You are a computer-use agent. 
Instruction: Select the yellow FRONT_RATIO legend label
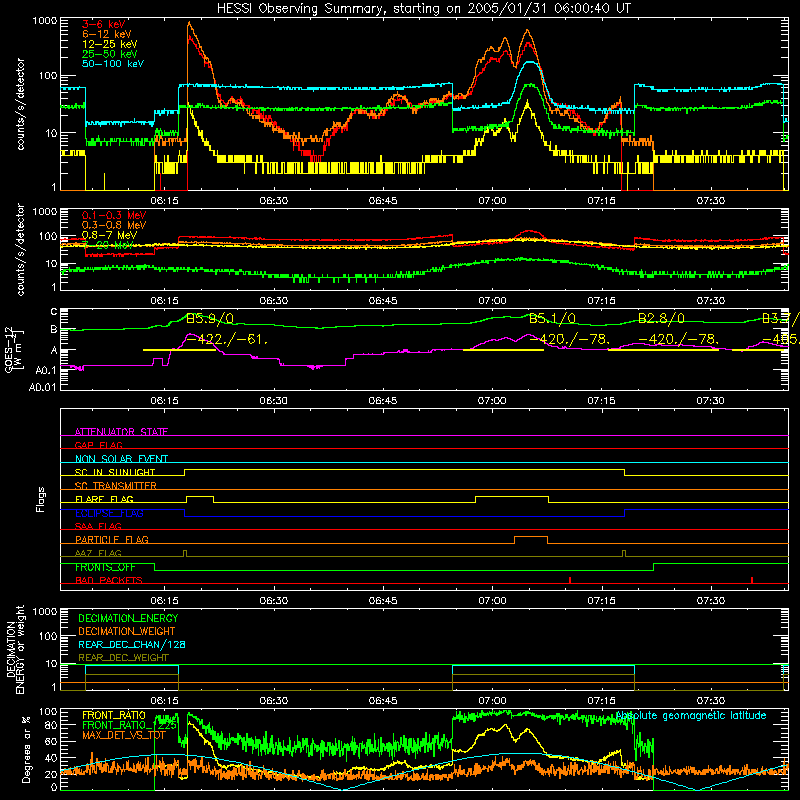[114, 715]
